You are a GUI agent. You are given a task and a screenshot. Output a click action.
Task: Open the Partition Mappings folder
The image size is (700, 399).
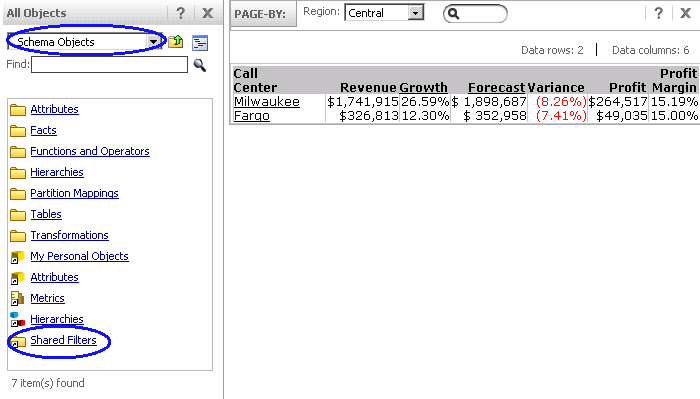(74, 193)
